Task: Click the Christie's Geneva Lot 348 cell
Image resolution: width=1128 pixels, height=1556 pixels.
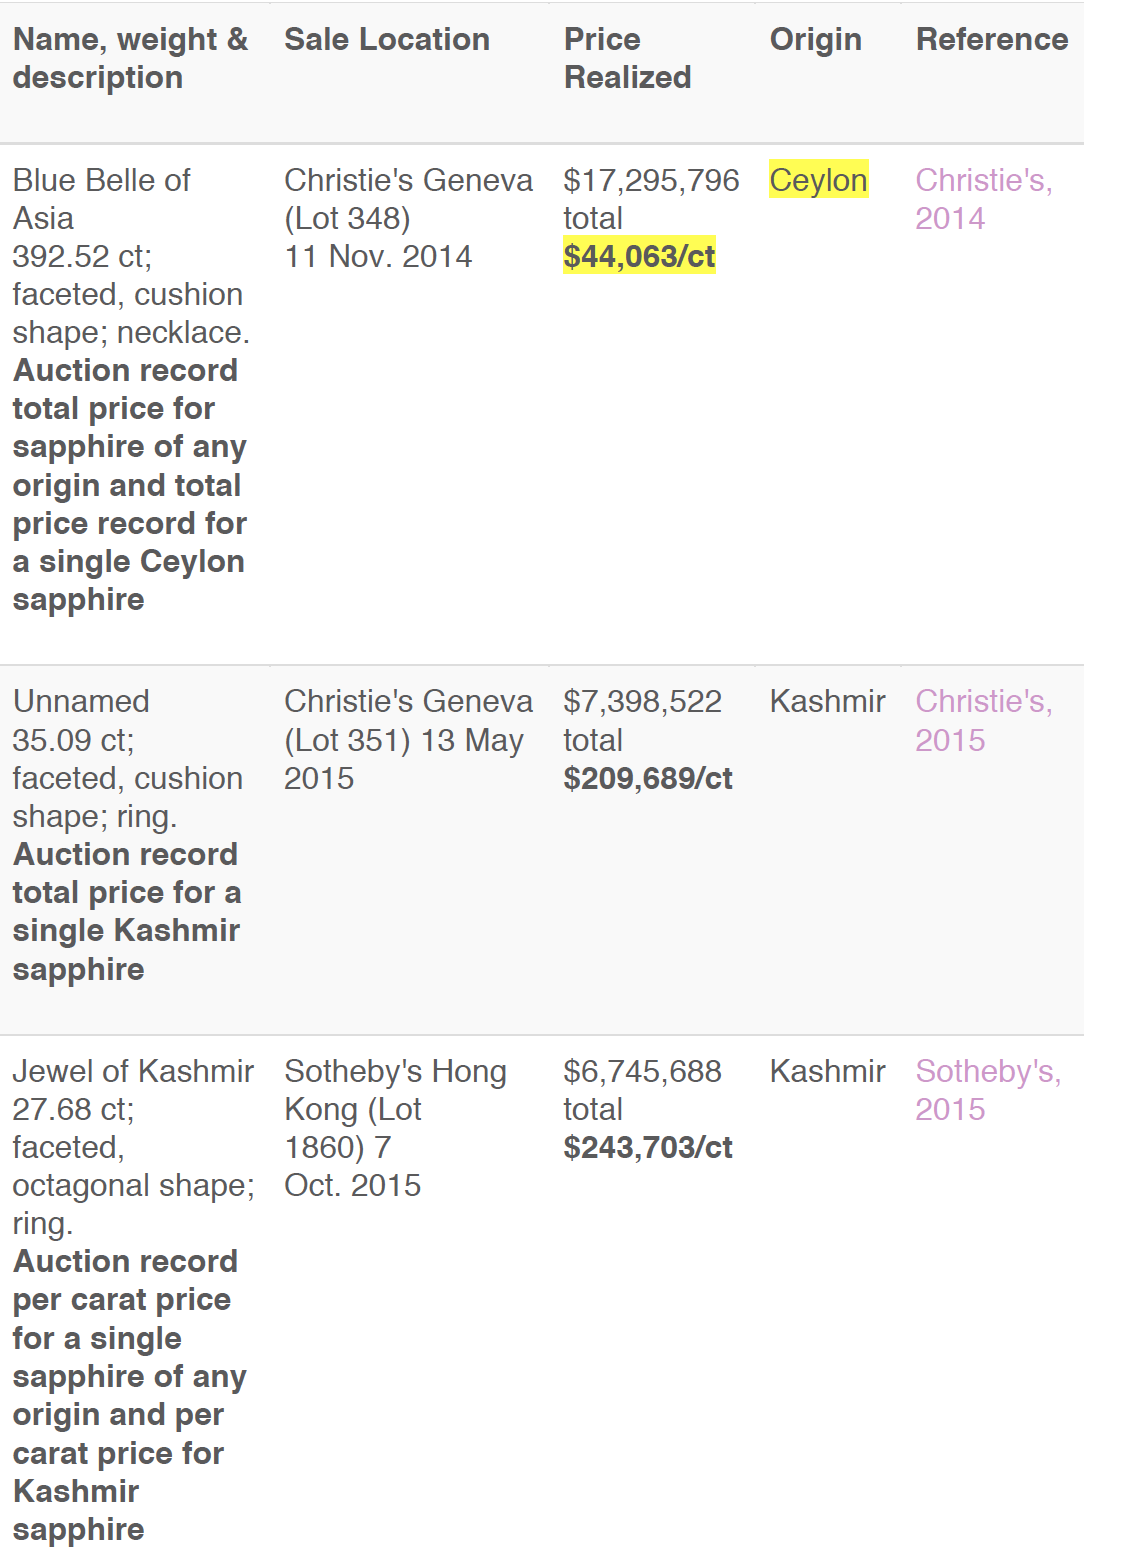Action: click(408, 218)
